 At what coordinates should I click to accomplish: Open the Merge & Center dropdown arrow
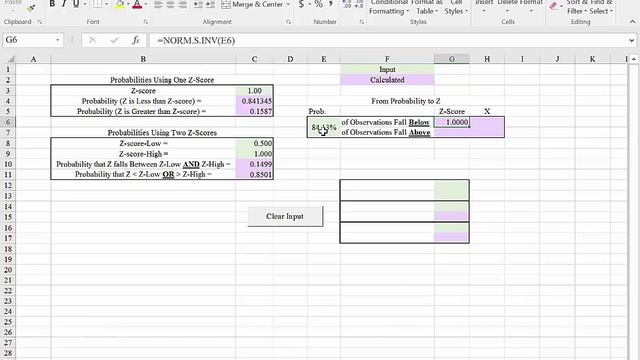[x=288, y=4]
